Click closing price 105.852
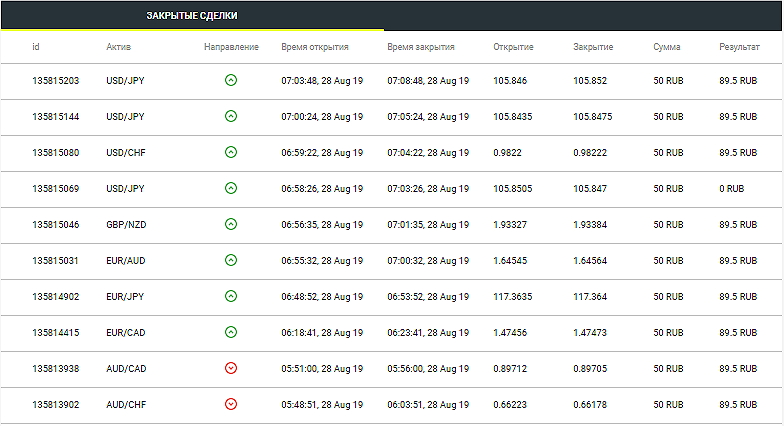Image resolution: width=784 pixels, height=426 pixels. (590, 80)
